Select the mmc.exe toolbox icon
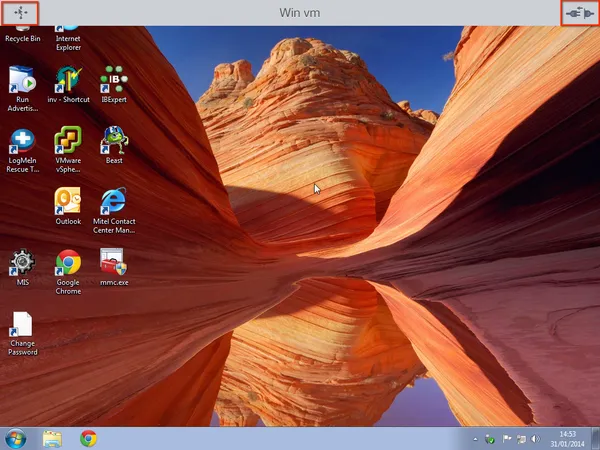Viewport: 600px width, 450px height. pos(114,267)
